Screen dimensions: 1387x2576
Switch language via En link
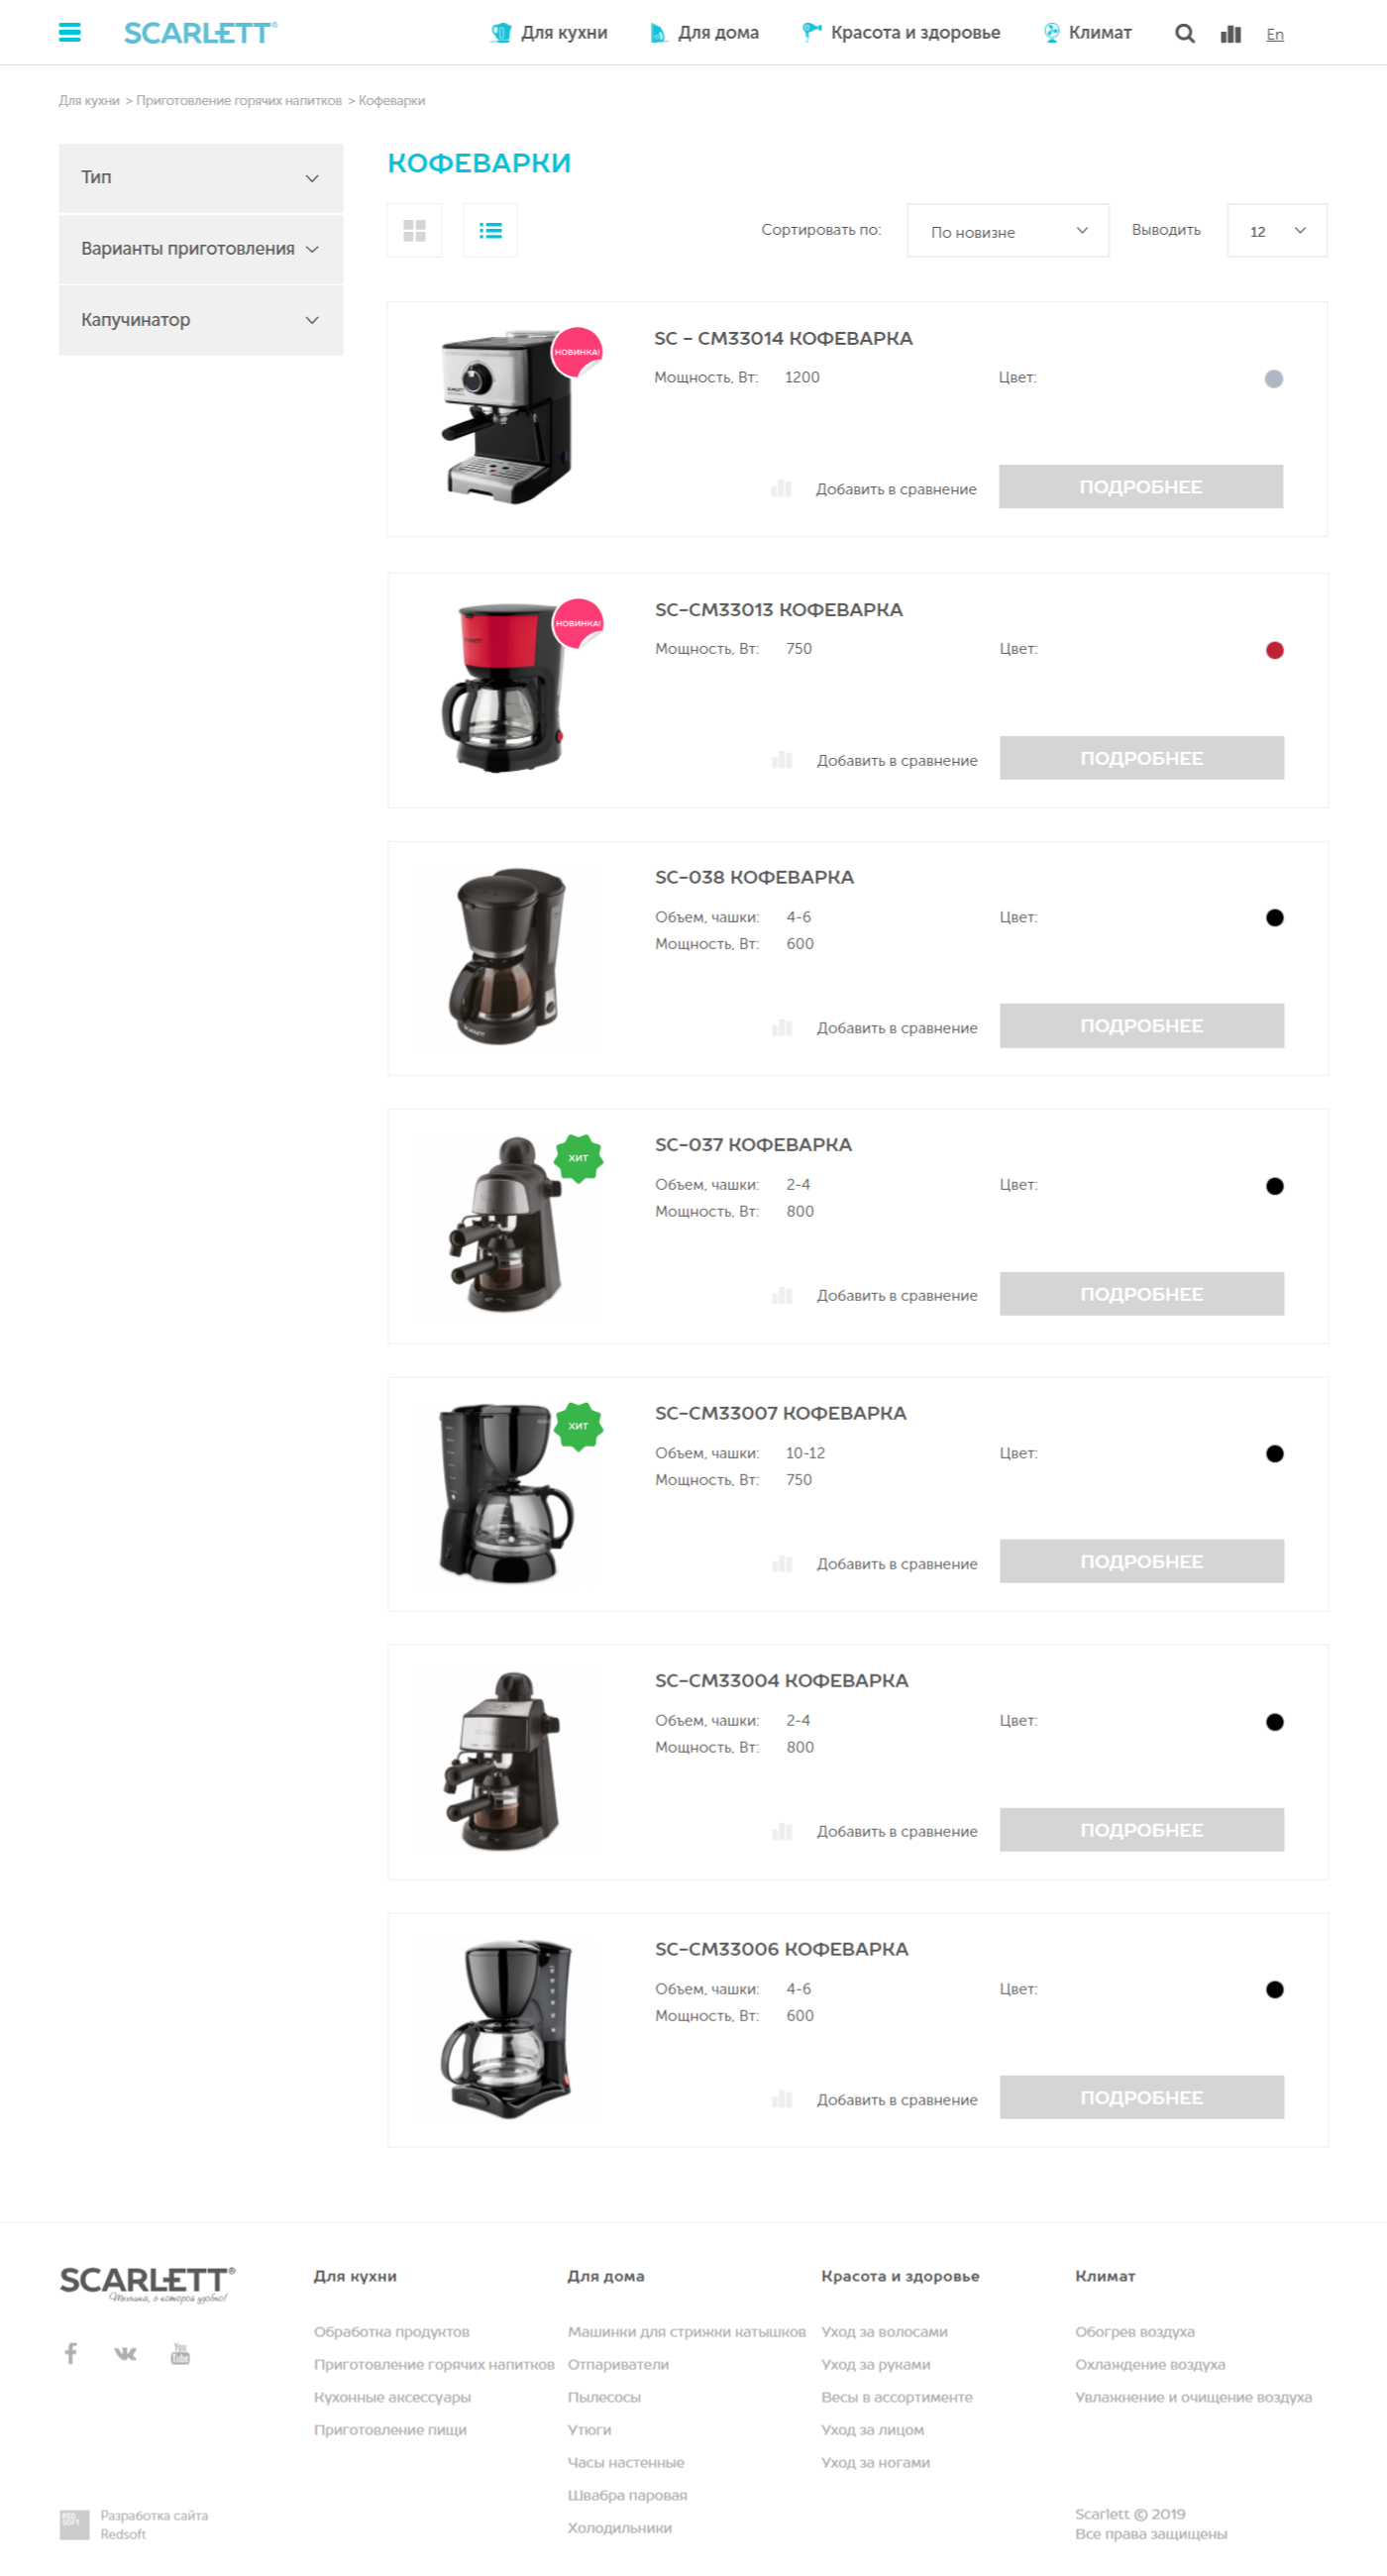(x=1275, y=35)
